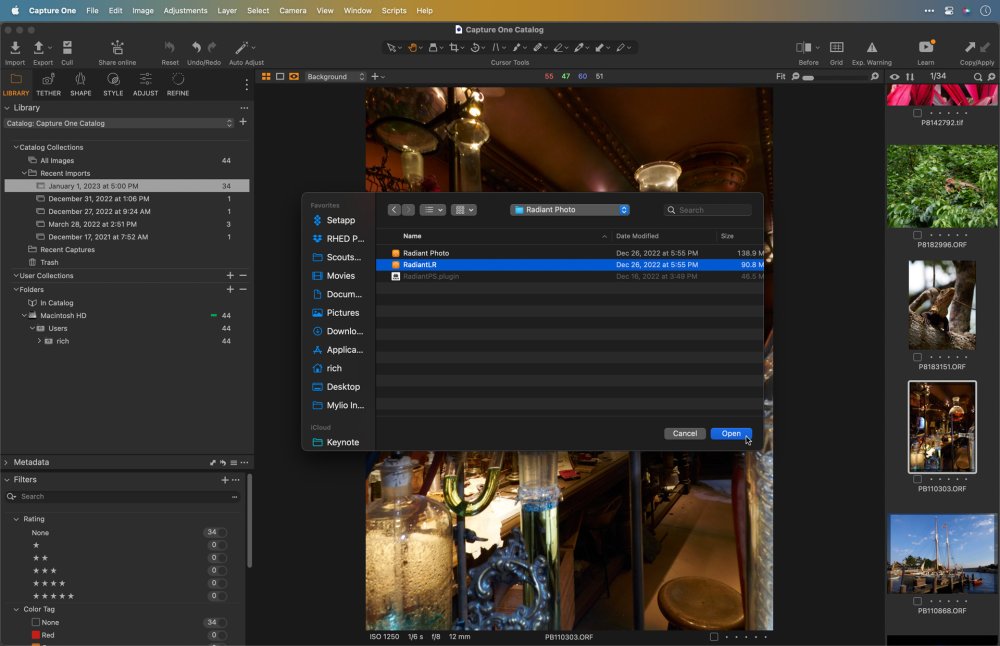Click the Open button in file dialog
The width and height of the screenshot is (1000, 646).
pos(731,433)
